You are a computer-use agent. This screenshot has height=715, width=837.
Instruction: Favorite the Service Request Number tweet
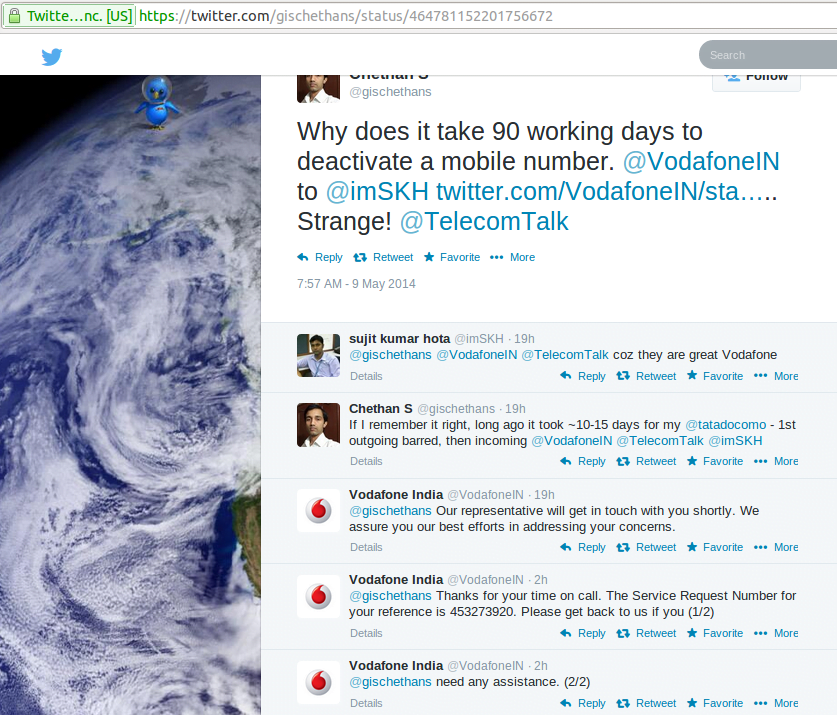click(715, 633)
